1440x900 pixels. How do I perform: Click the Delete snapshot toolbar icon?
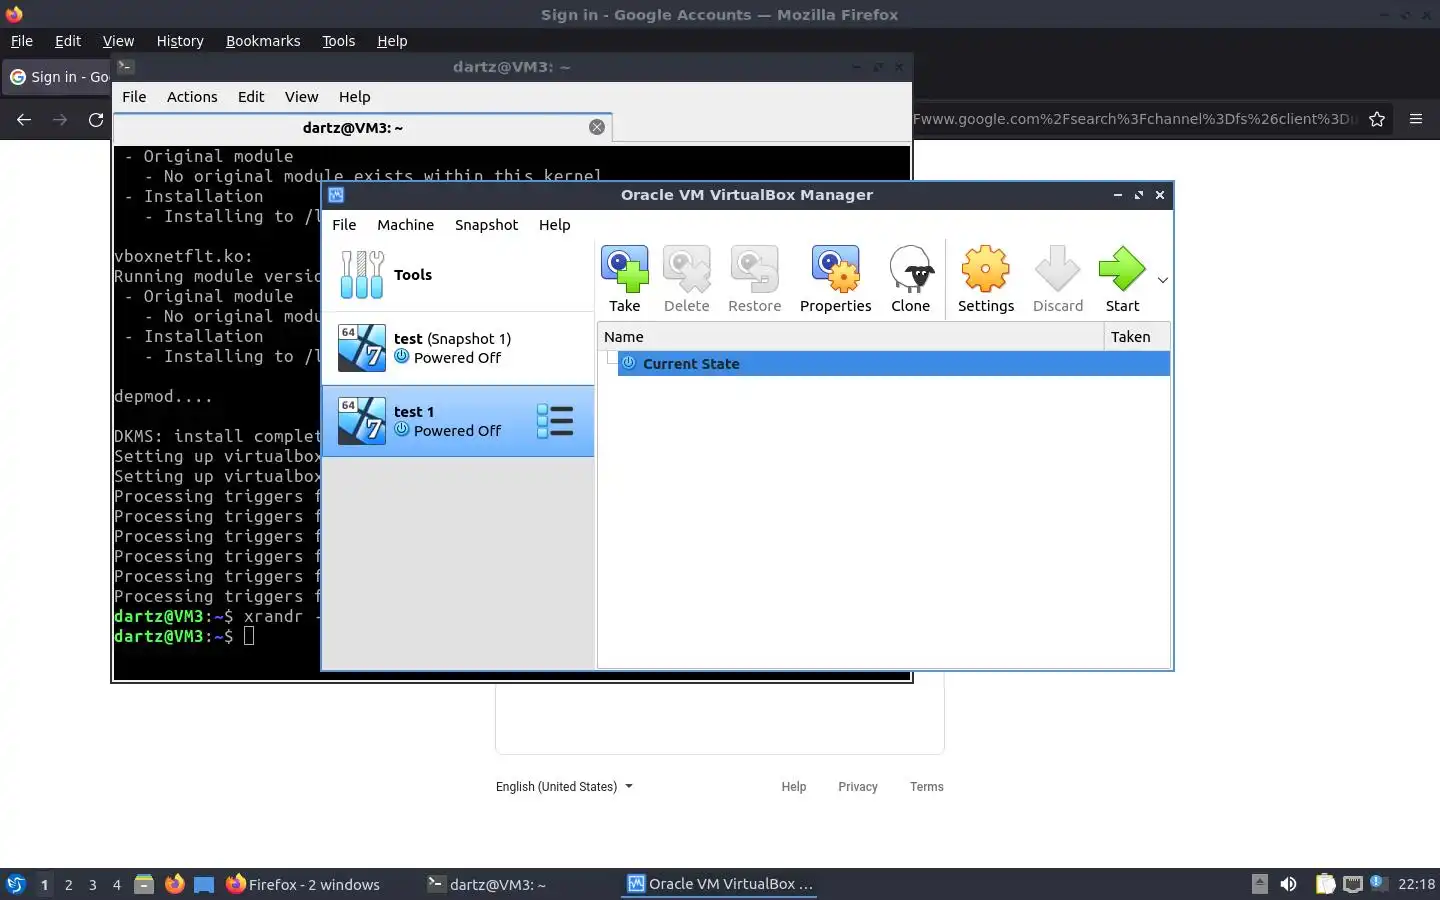click(686, 279)
